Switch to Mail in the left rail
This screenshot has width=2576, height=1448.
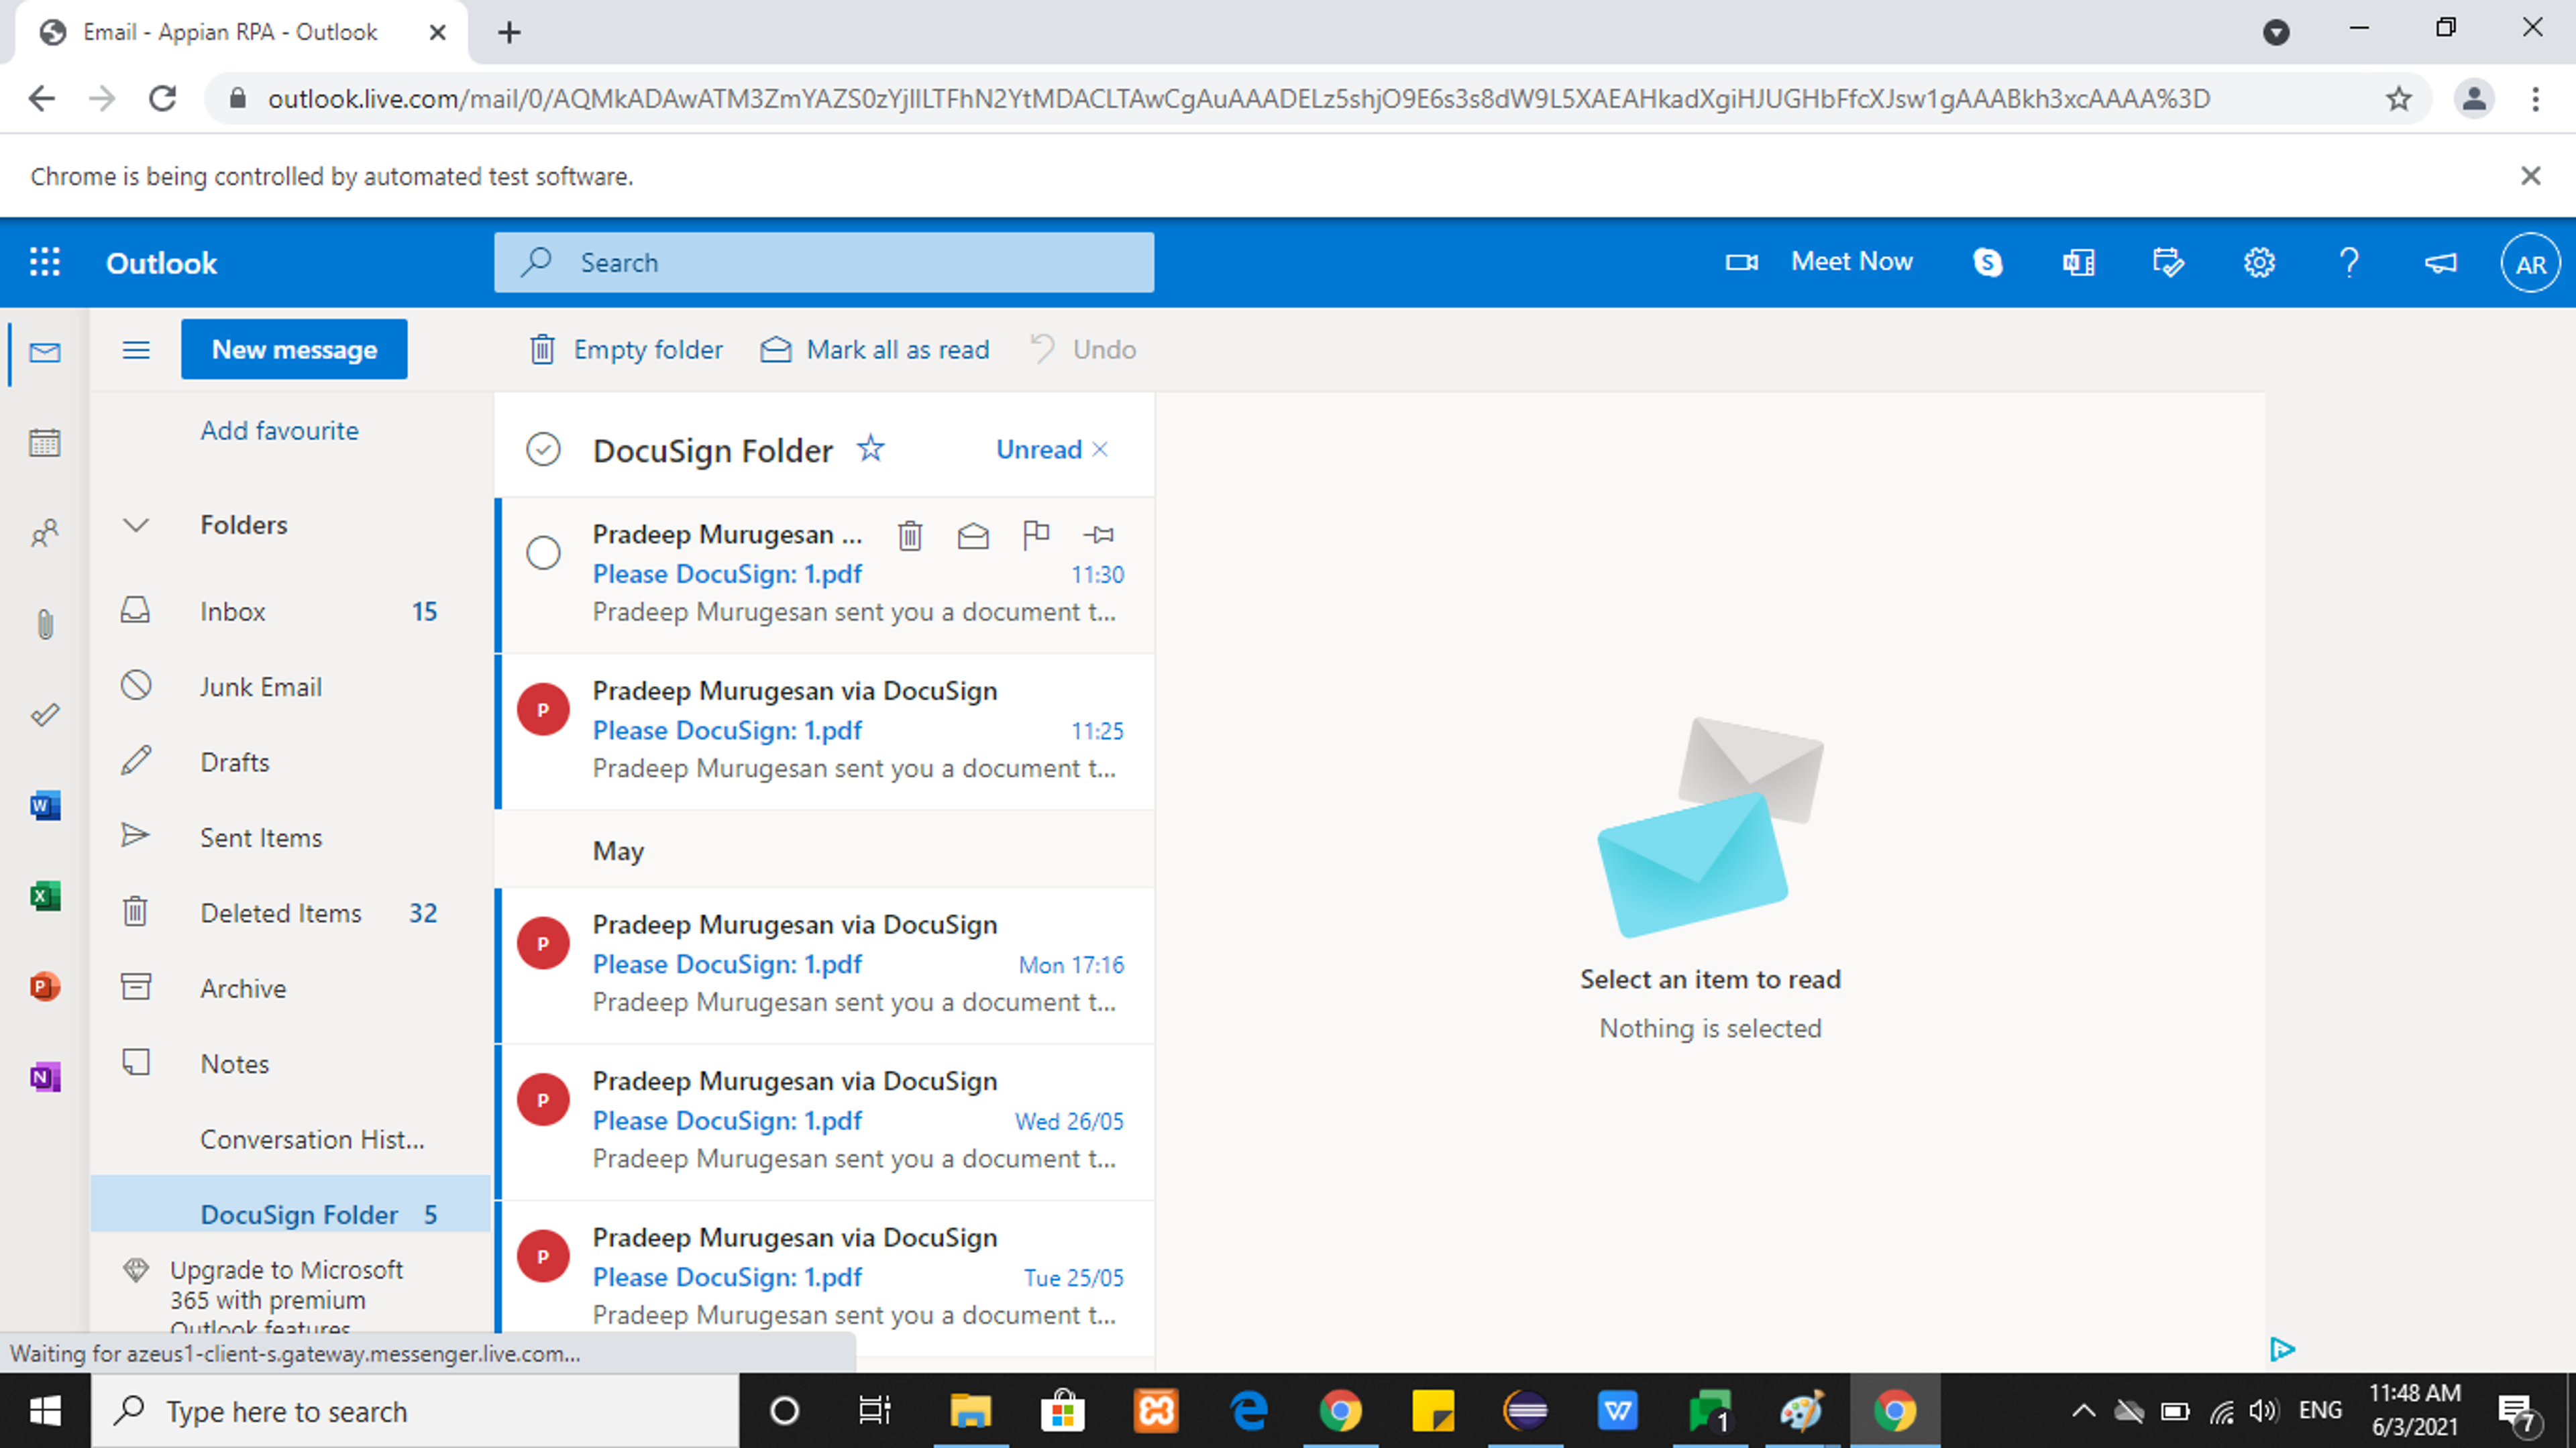click(45, 352)
